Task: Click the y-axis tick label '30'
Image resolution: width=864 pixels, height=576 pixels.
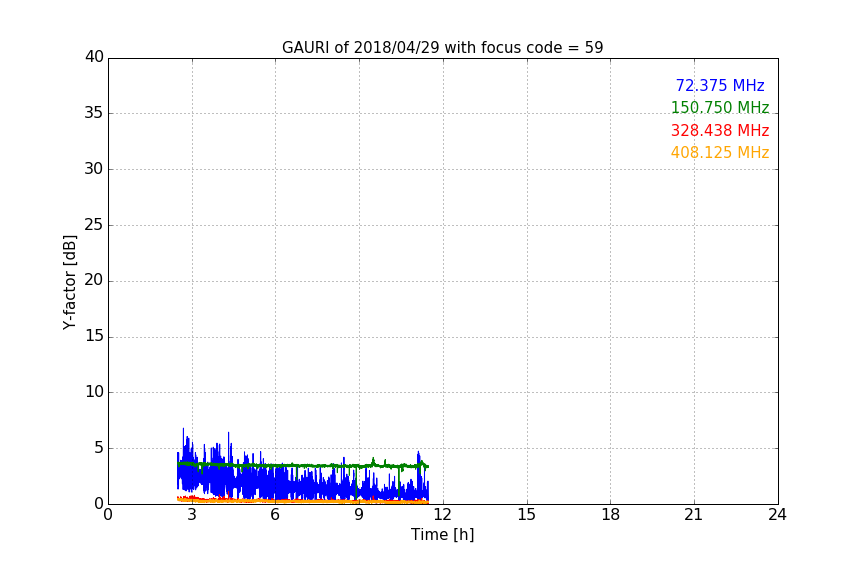Action: (x=94, y=169)
